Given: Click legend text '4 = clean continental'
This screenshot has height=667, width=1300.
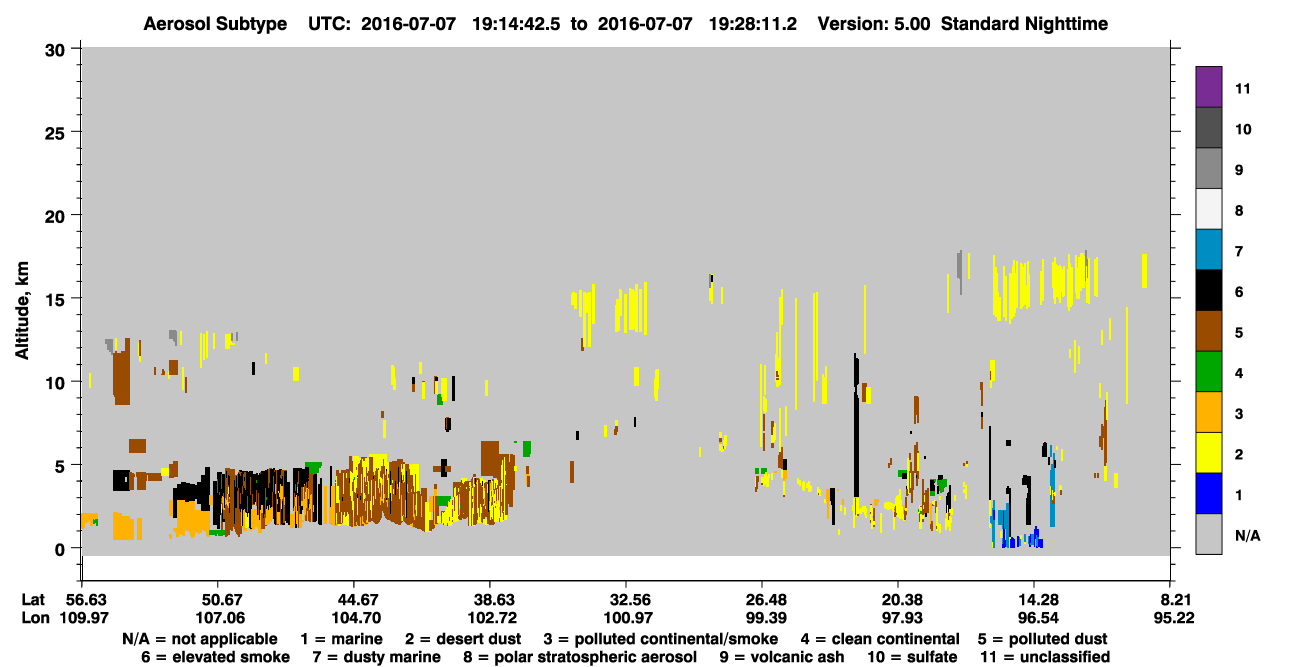Looking at the screenshot, I should pyautogui.click(x=880, y=639).
